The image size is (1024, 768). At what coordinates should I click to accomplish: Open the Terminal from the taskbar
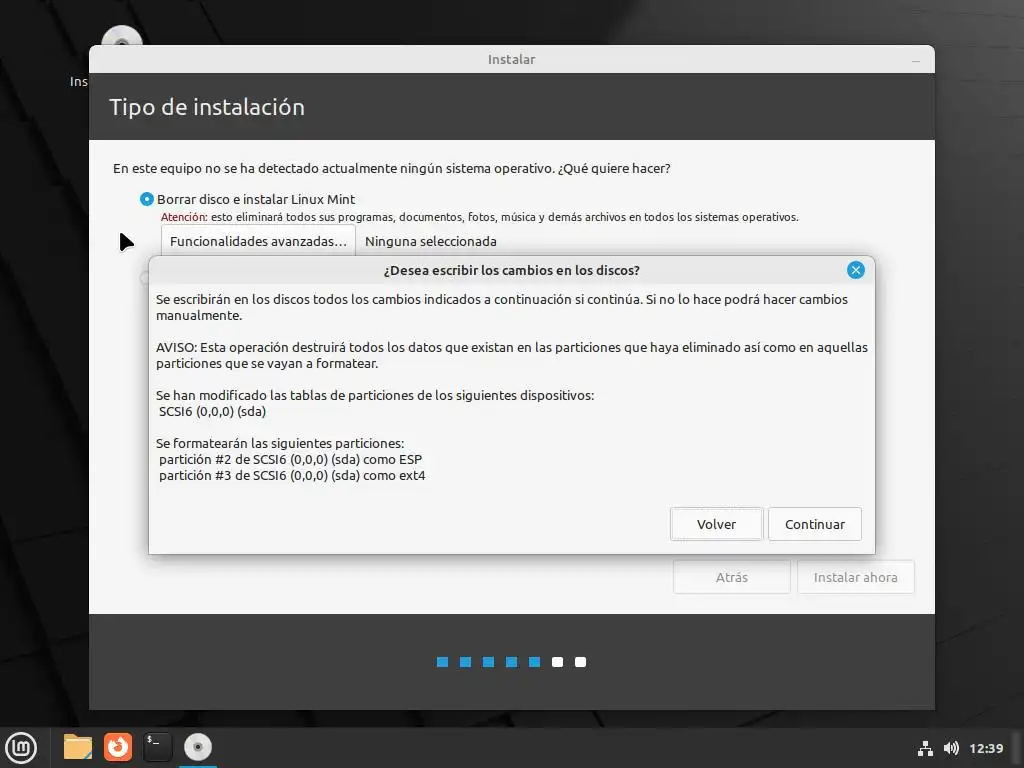tap(157, 747)
